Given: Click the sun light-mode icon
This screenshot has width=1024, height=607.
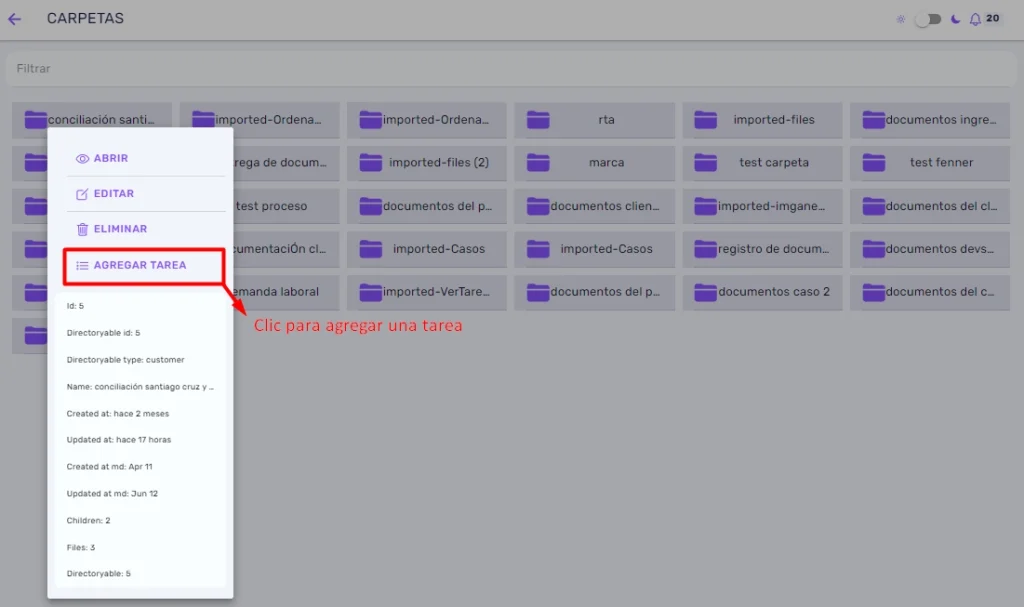Looking at the screenshot, I should [901, 20].
